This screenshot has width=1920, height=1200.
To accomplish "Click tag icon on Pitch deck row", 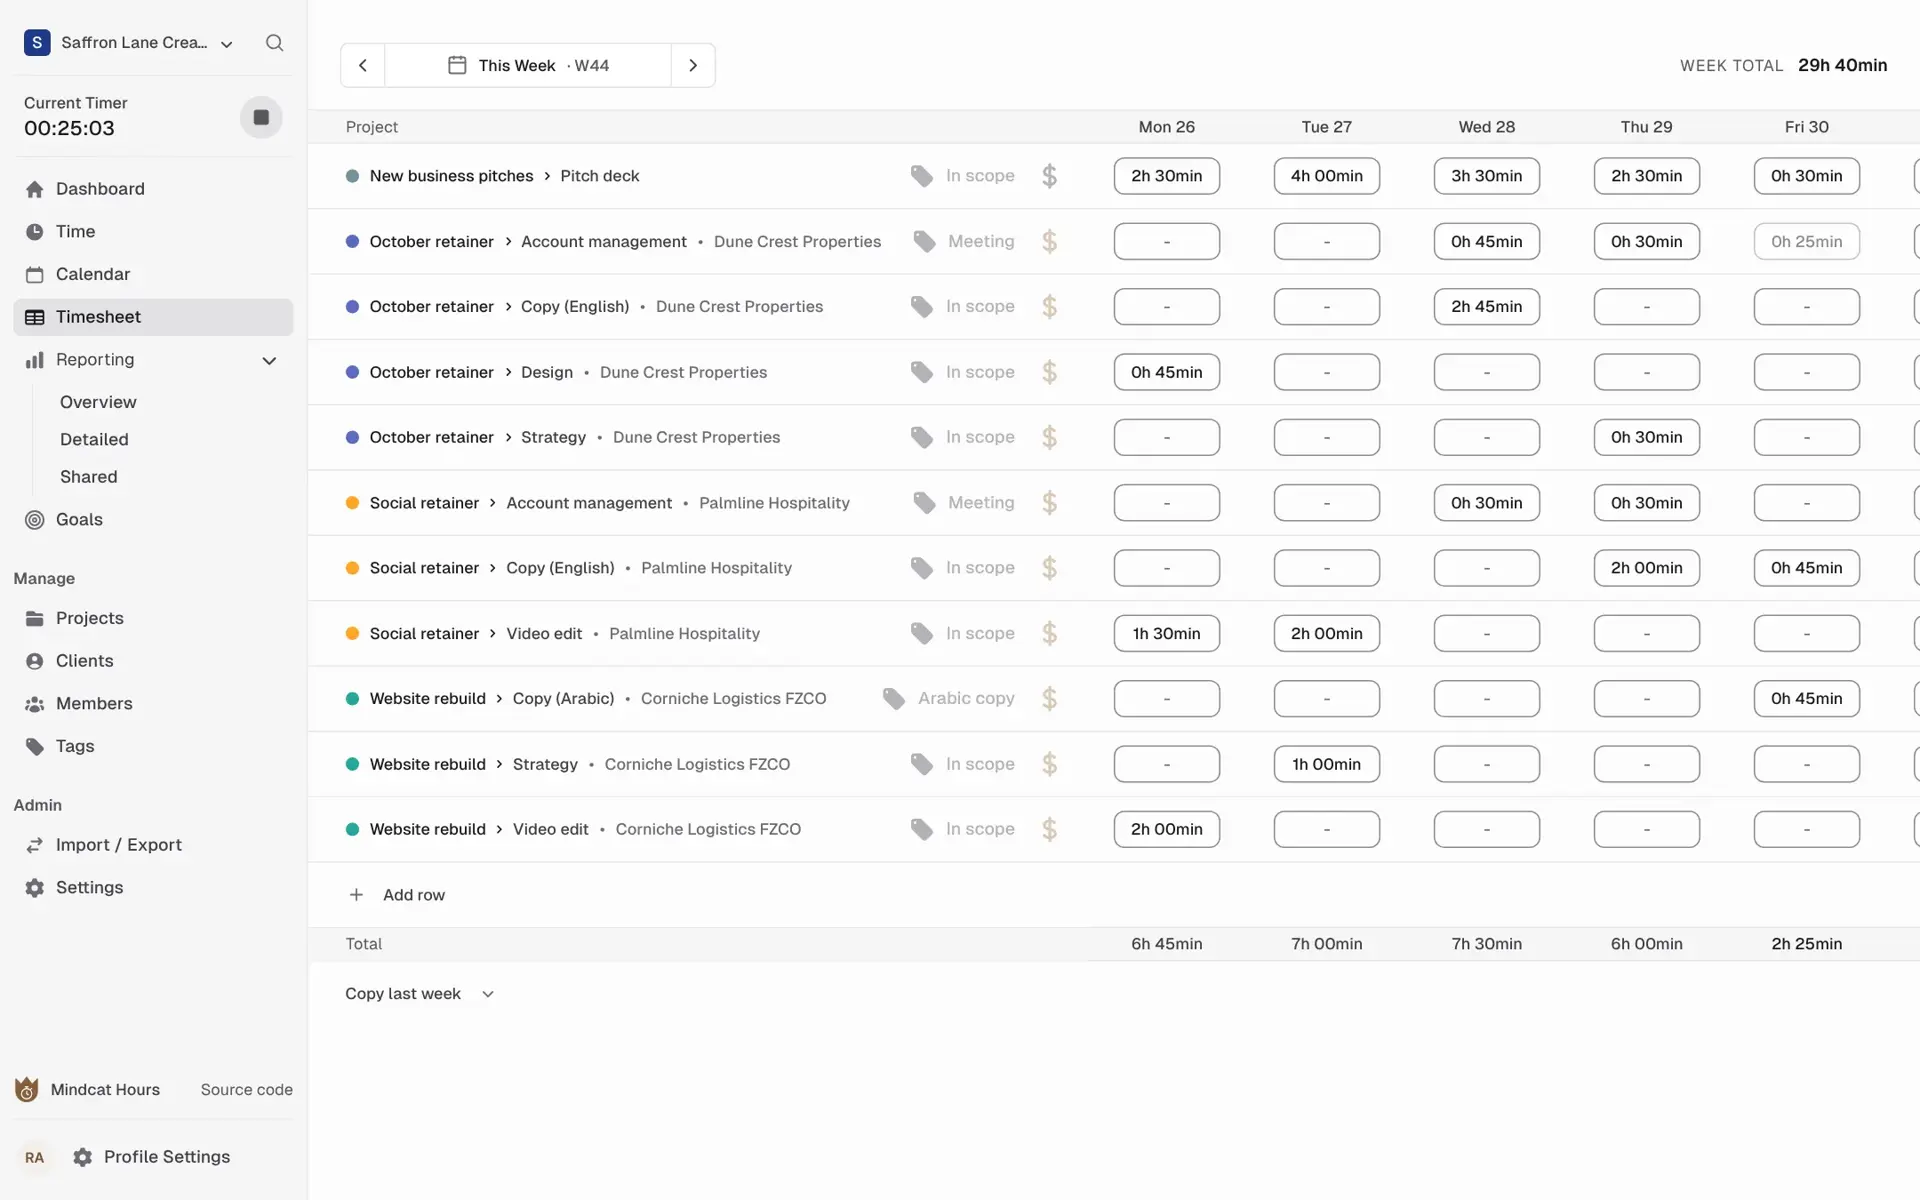I will click(921, 176).
